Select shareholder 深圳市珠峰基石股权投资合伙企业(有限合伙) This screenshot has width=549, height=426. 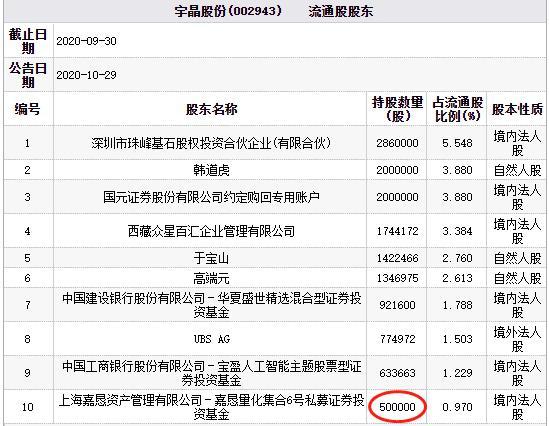[211, 143]
